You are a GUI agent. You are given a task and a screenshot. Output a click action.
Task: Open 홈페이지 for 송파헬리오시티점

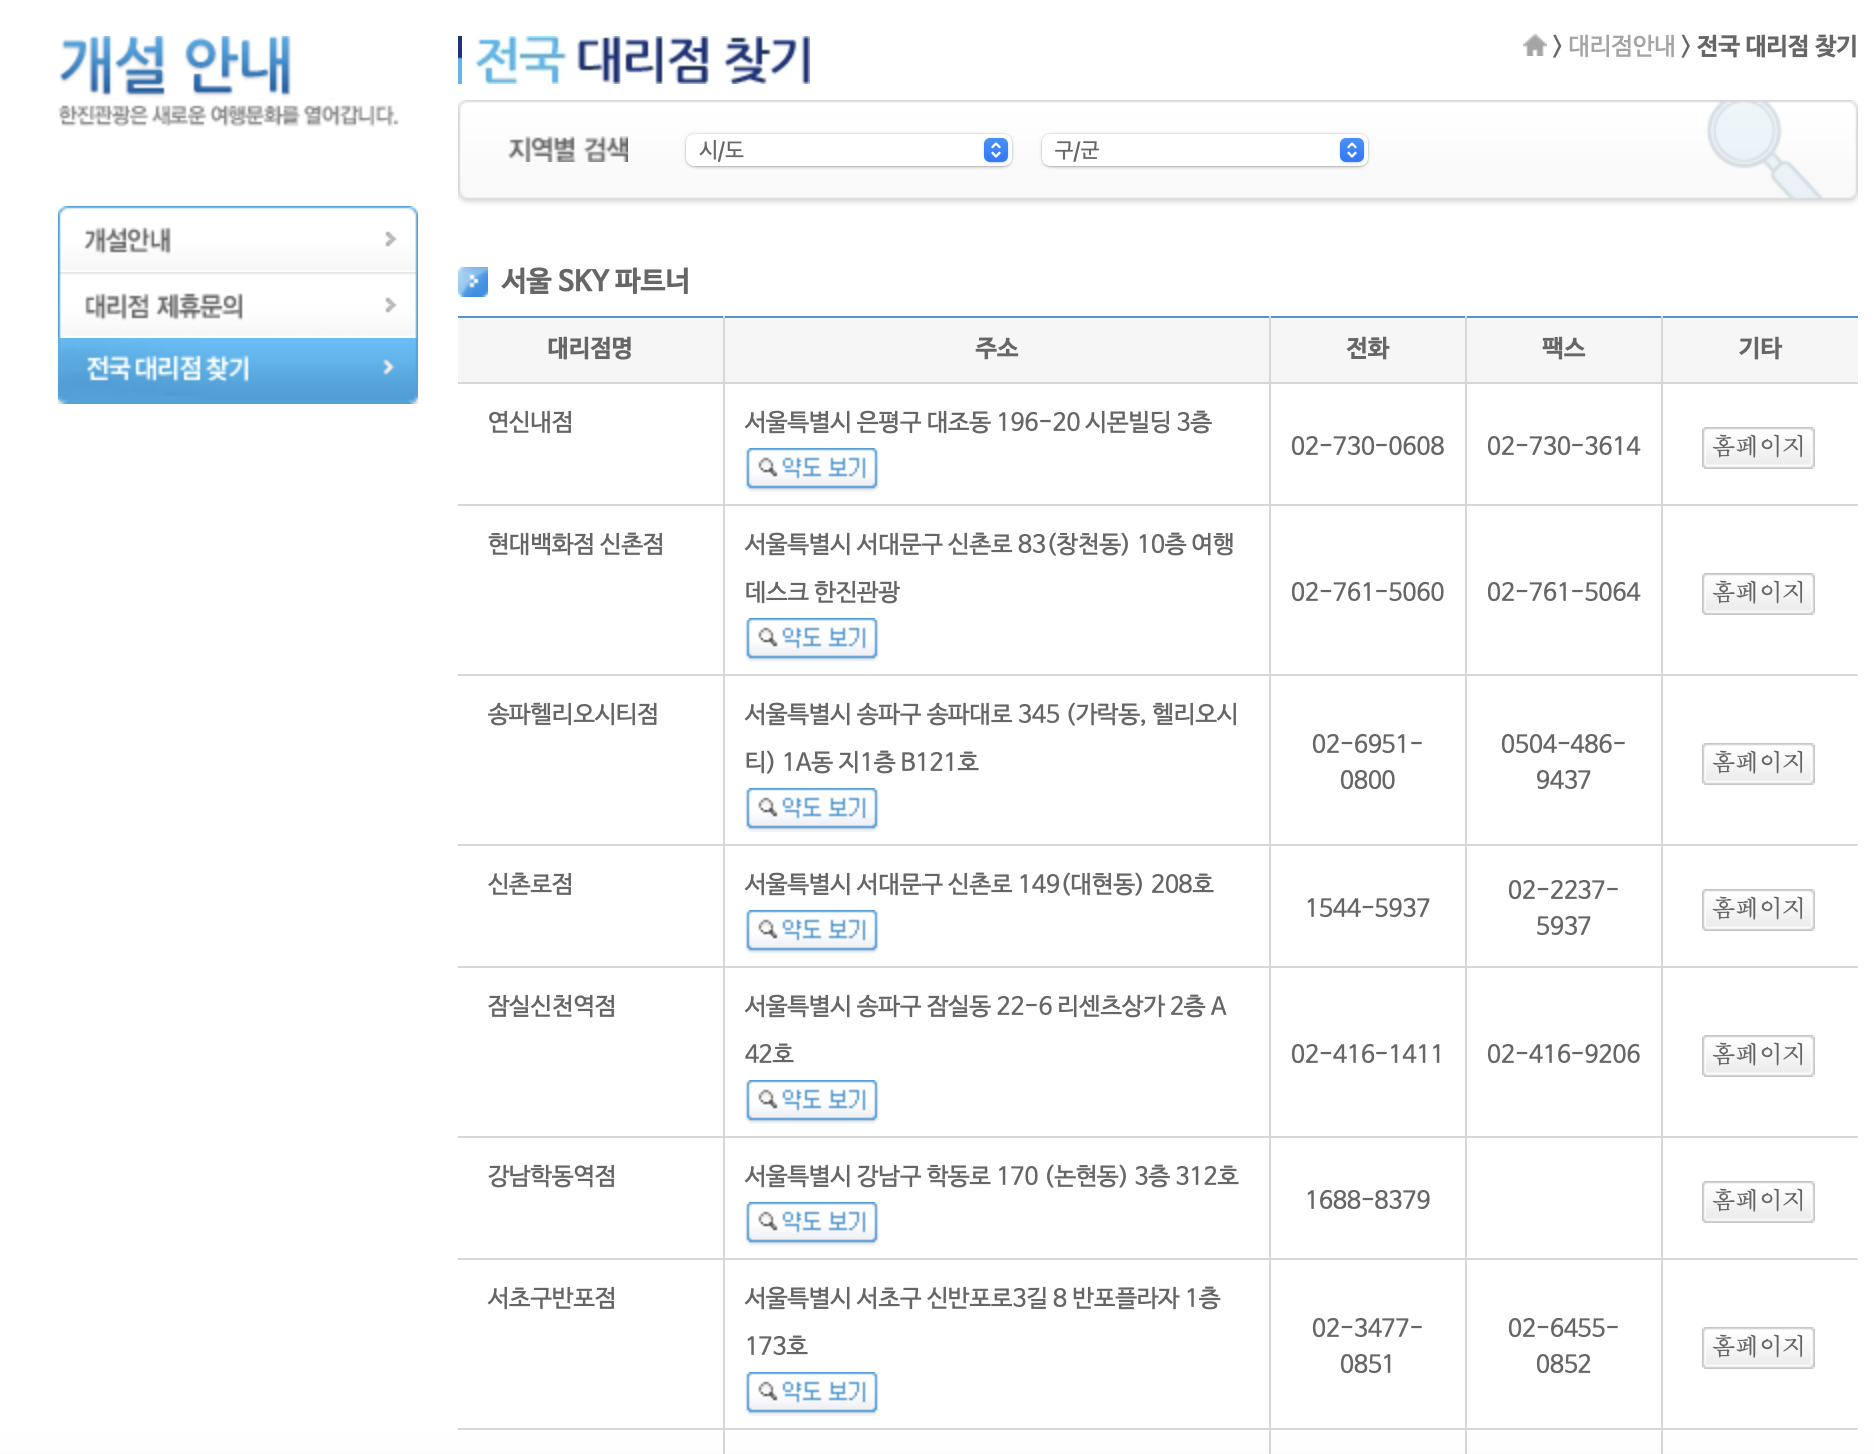pyautogui.click(x=1758, y=763)
